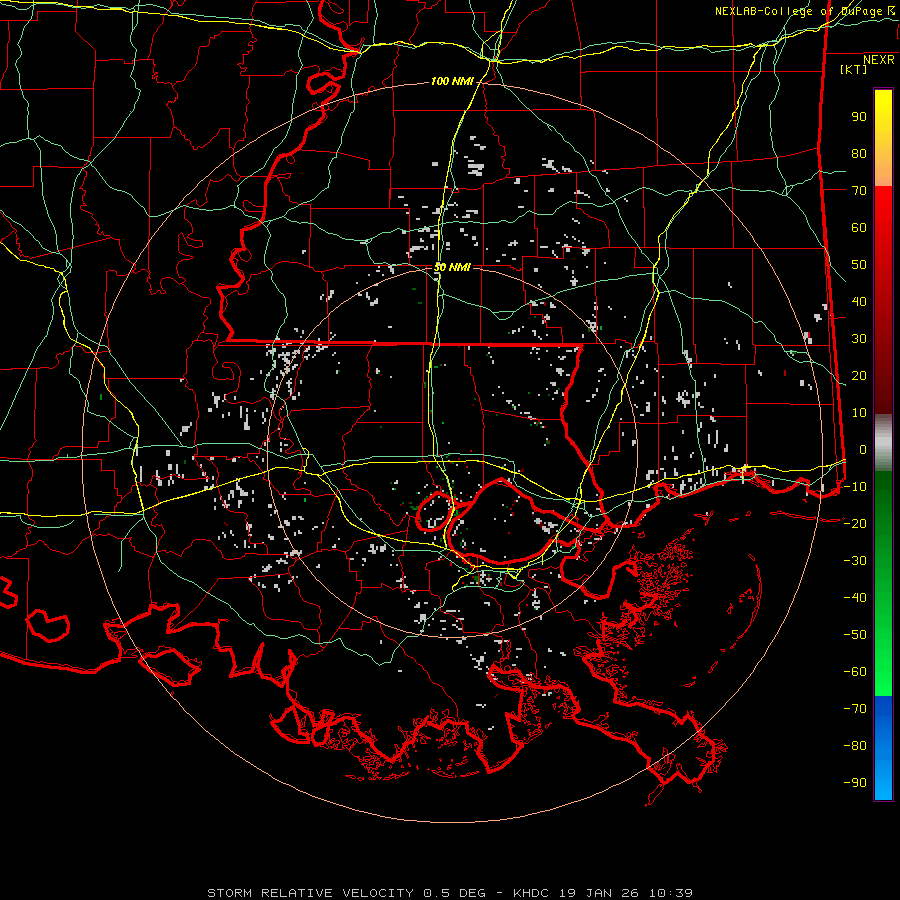This screenshot has height=900, width=900.
Task: Click the -10 scale value
Action: [x=855, y=487]
